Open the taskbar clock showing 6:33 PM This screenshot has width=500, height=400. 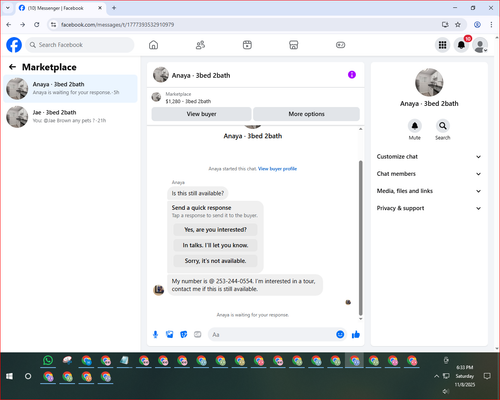[x=465, y=376]
